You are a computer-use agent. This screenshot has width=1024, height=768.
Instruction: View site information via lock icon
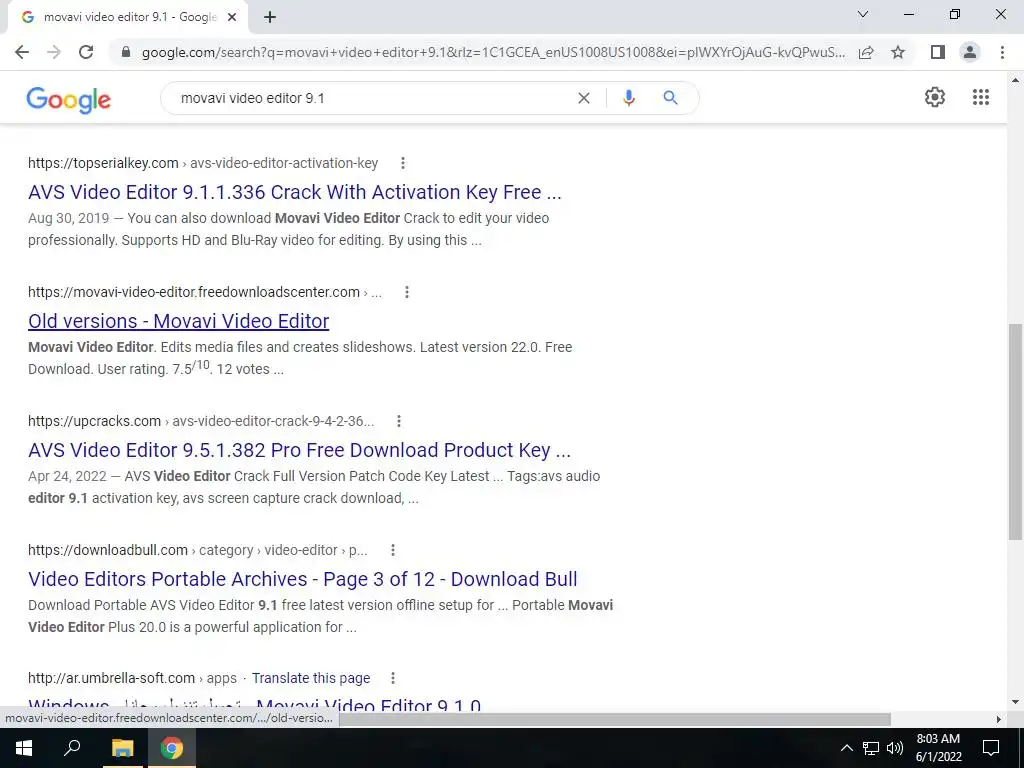coord(126,52)
